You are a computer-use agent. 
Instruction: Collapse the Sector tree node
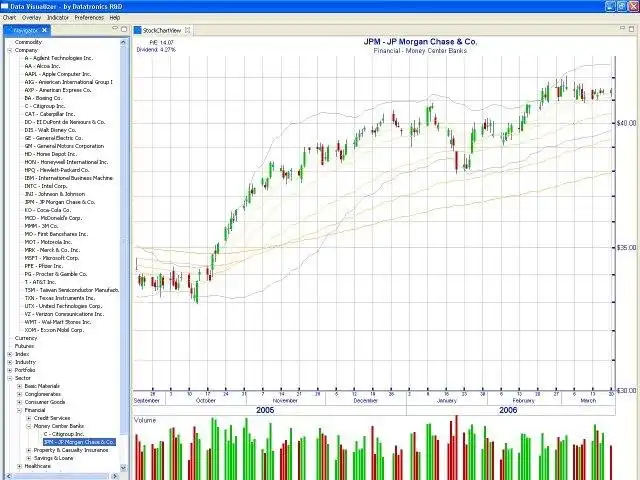point(9,378)
